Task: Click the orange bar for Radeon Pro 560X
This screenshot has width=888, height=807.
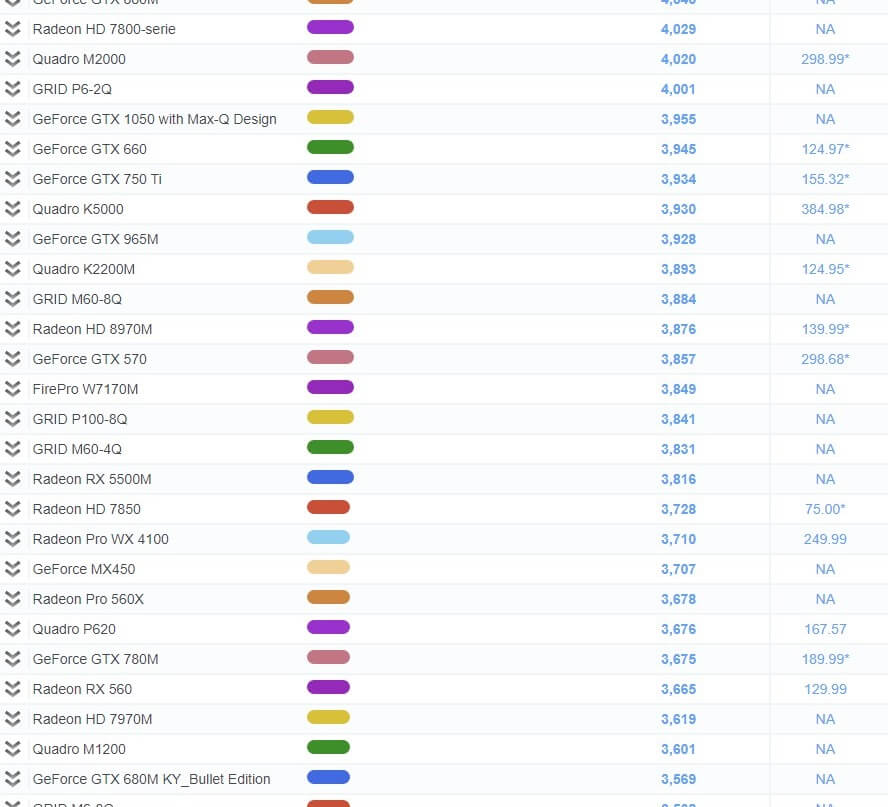Action: pos(328,597)
